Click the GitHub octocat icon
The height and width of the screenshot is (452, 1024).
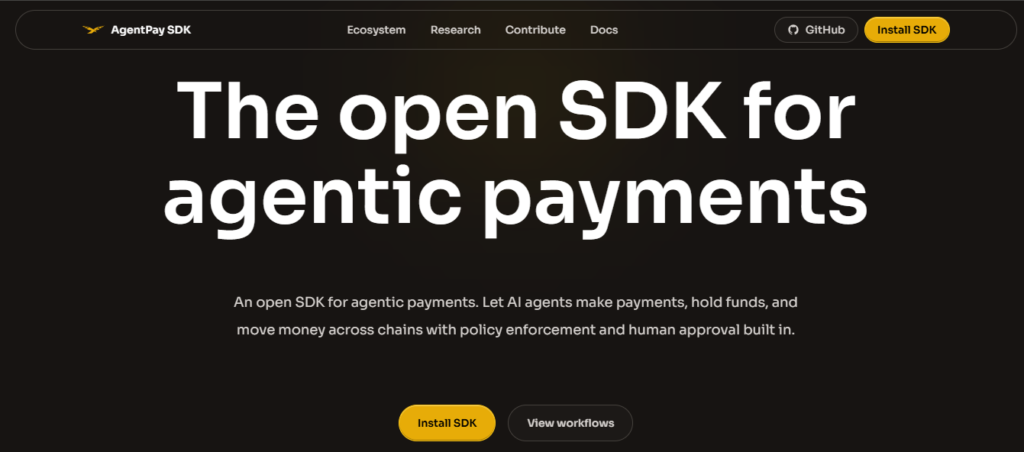point(793,30)
